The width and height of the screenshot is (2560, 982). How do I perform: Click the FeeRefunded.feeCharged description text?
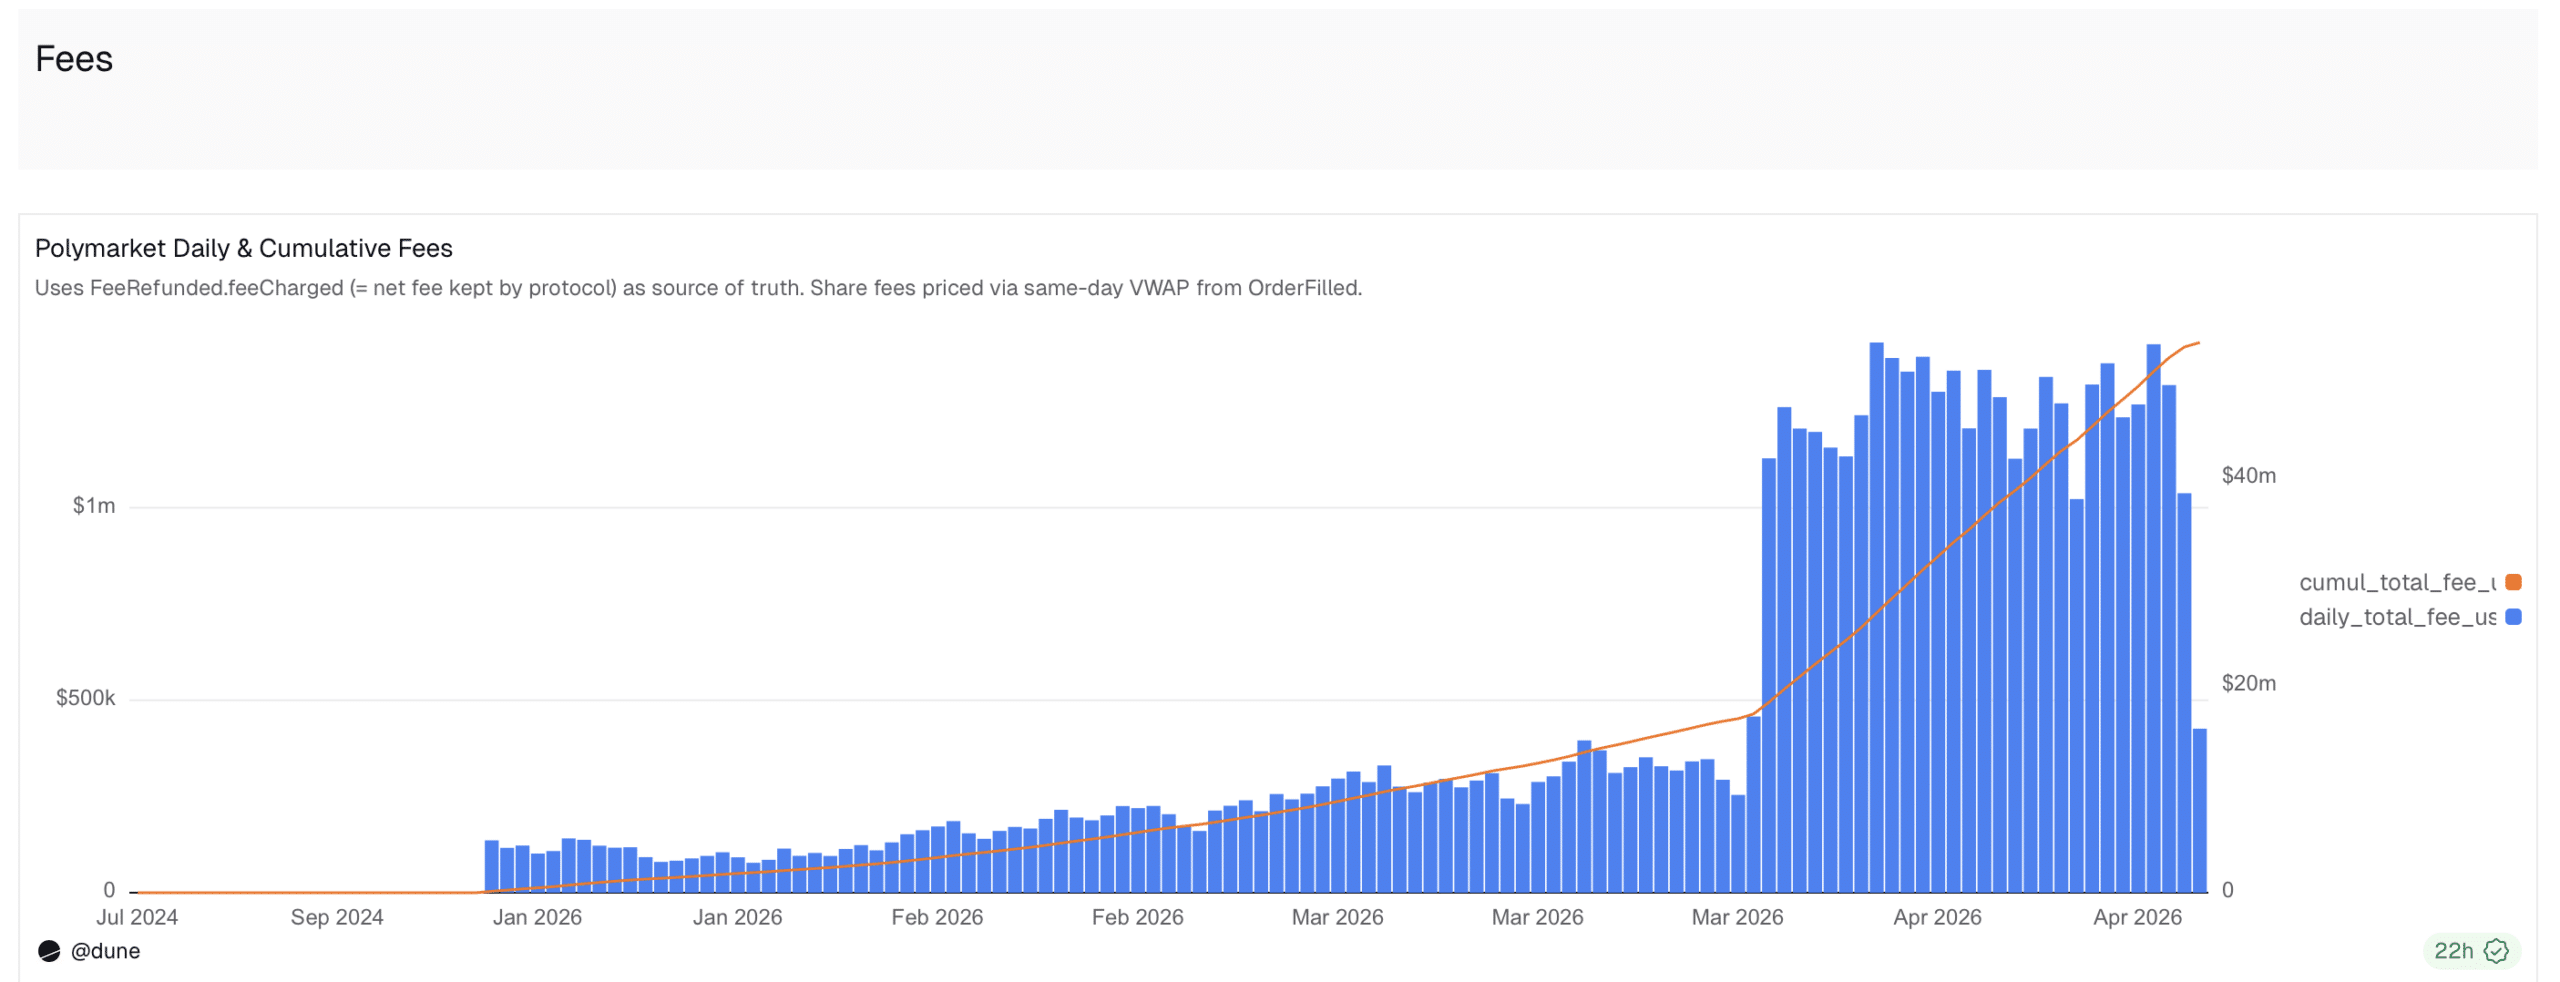(698, 288)
